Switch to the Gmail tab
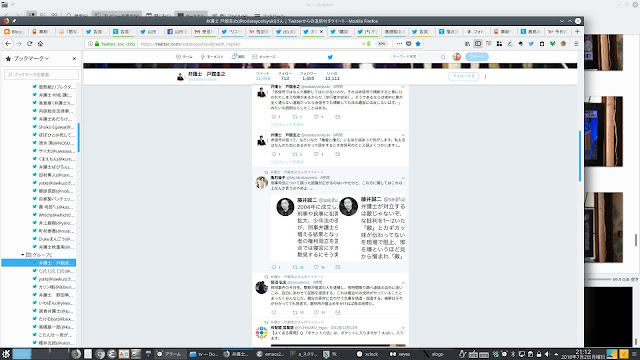 [x=204, y=31]
